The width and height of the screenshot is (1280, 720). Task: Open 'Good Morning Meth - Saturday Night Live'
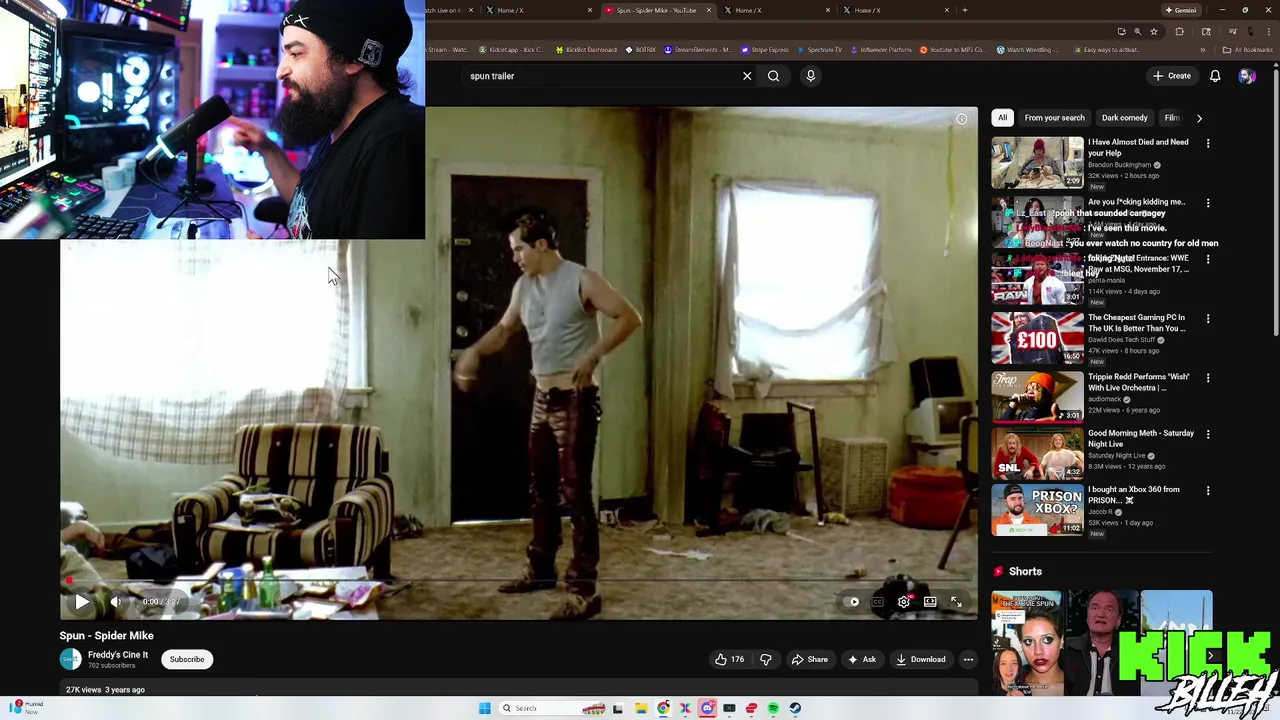coord(1141,438)
